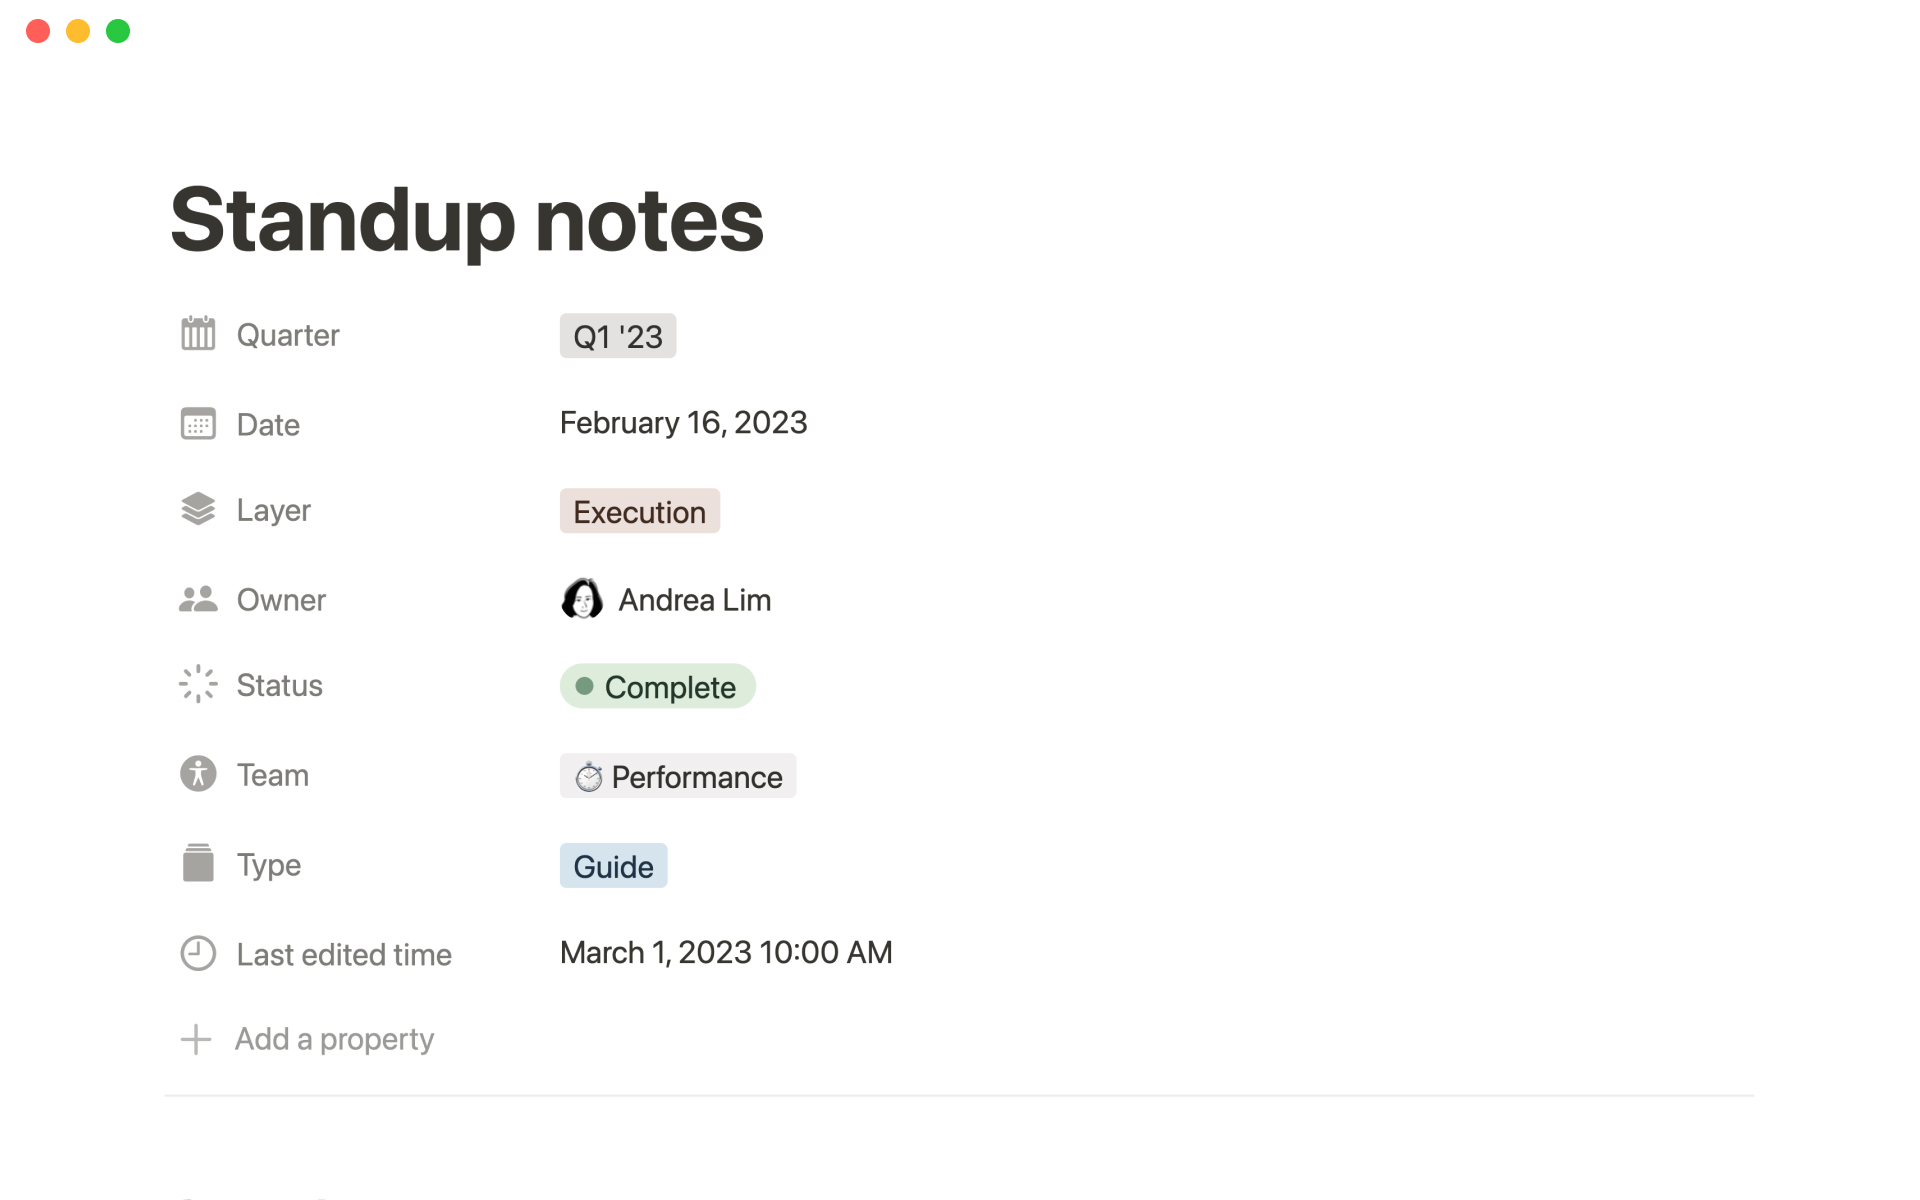This screenshot has height=1200, width=1920.
Task: Click the Andrea Lim avatar
Action: 582,599
